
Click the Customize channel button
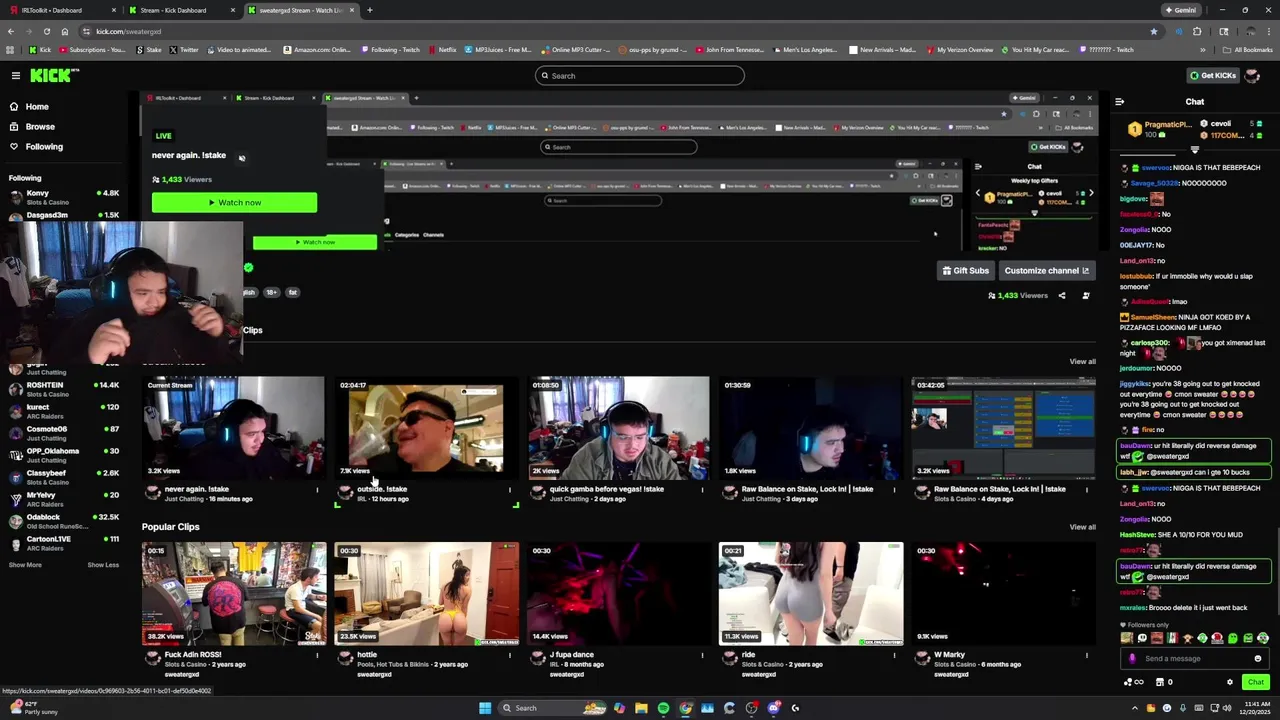click(x=1046, y=271)
